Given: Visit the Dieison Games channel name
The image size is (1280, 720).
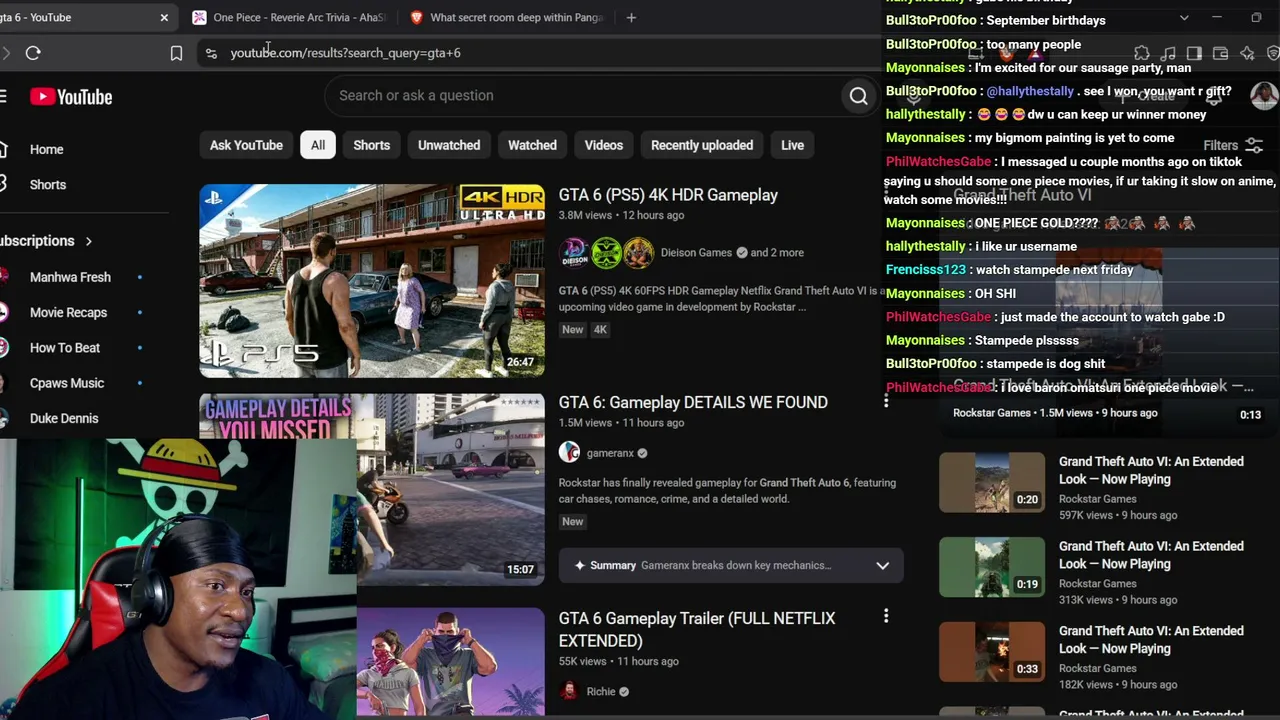Looking at the screenshot, I should coord(696,253).
